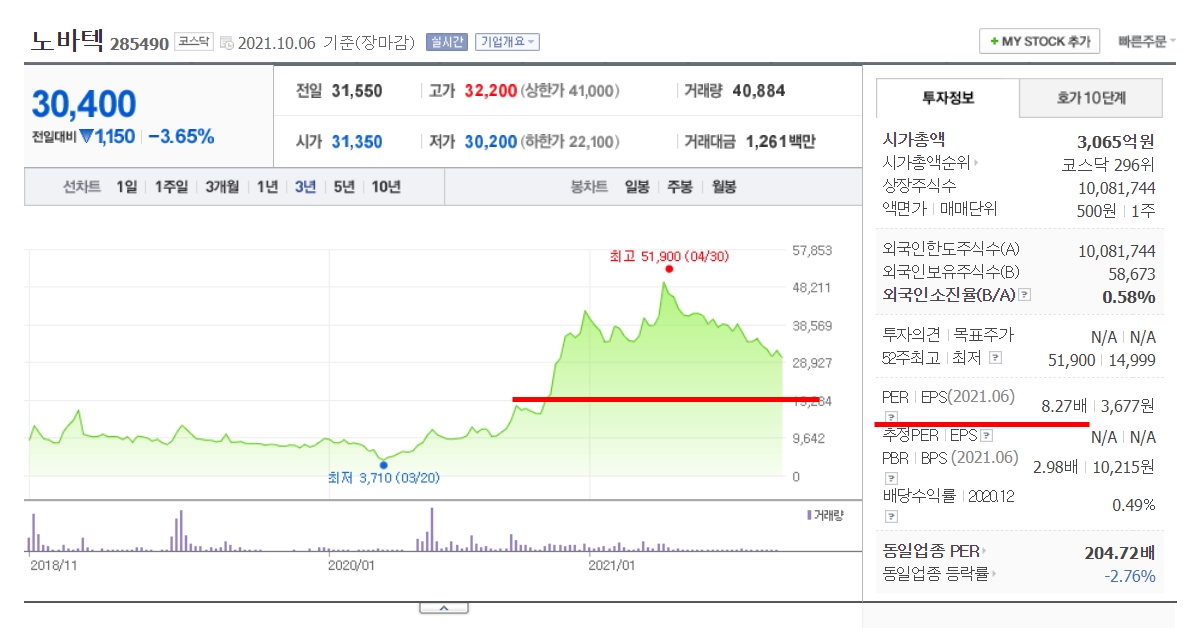This screenshot has width=1188, height=628.
Task: Click 거래대금 value 1,261백만
Action: (x=780, y=142)
